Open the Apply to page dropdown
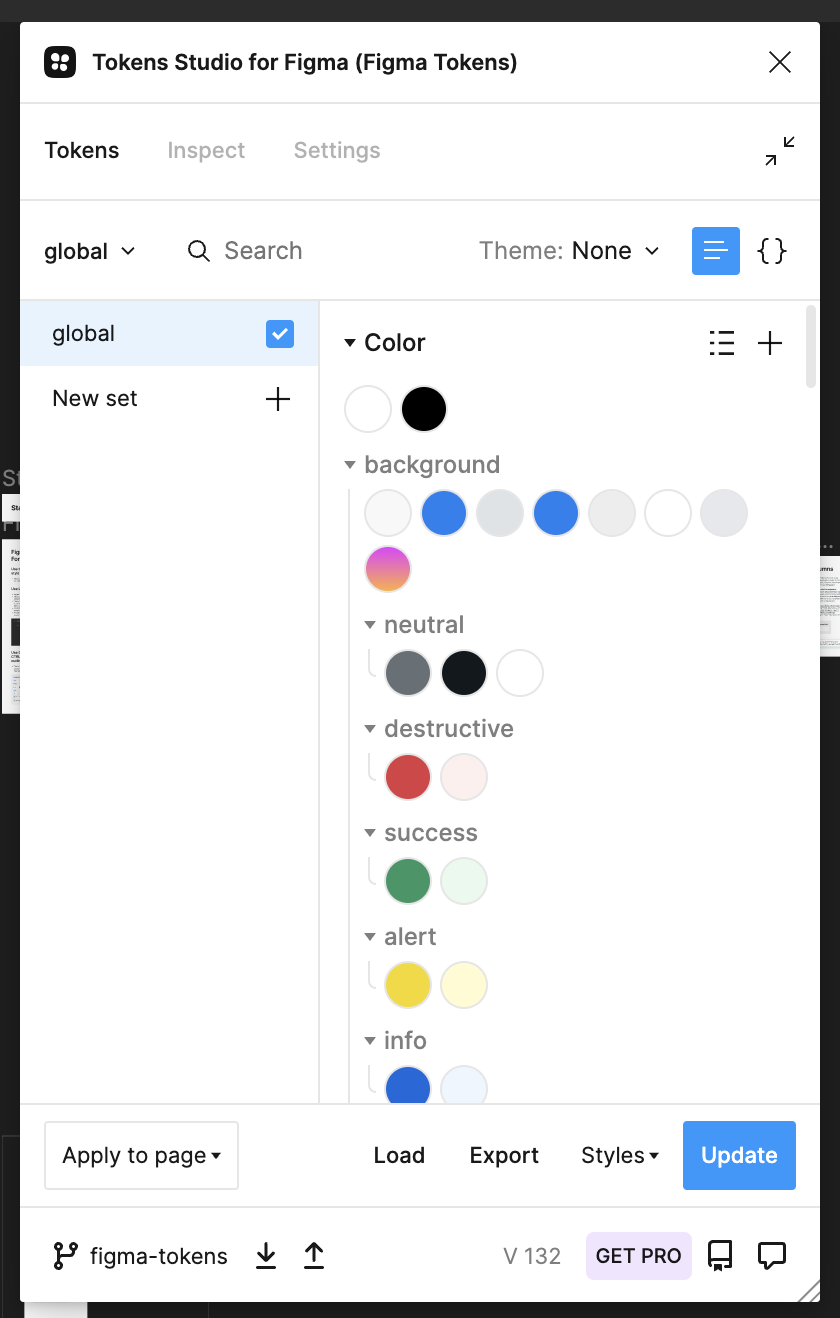Image resolution: width=840 pixels, height=1318 pixels. point(141,1156)
